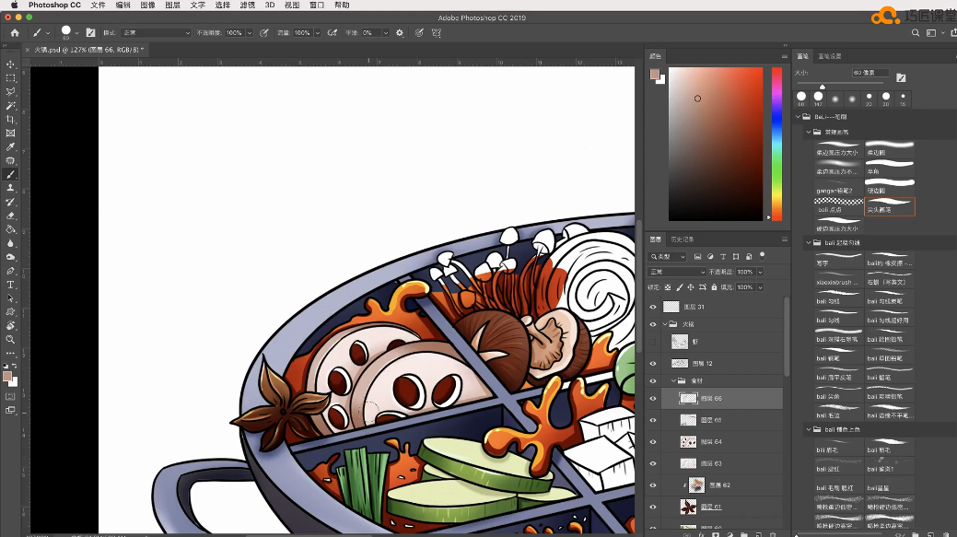
Task: Collapse the 食材 group in layers panel
Action: tap(674, 381)
